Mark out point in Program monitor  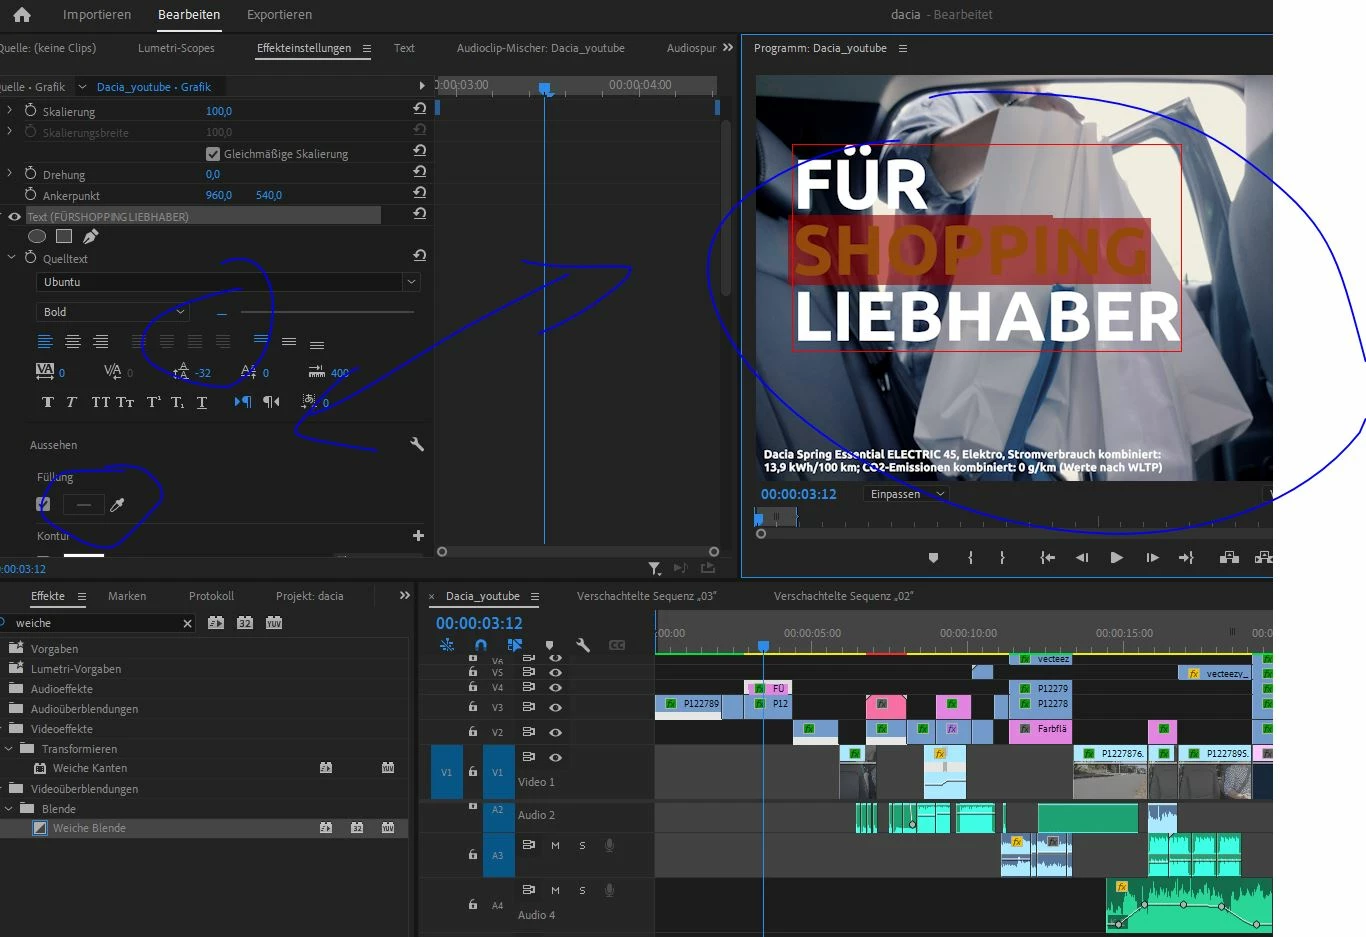point(1002,558)
